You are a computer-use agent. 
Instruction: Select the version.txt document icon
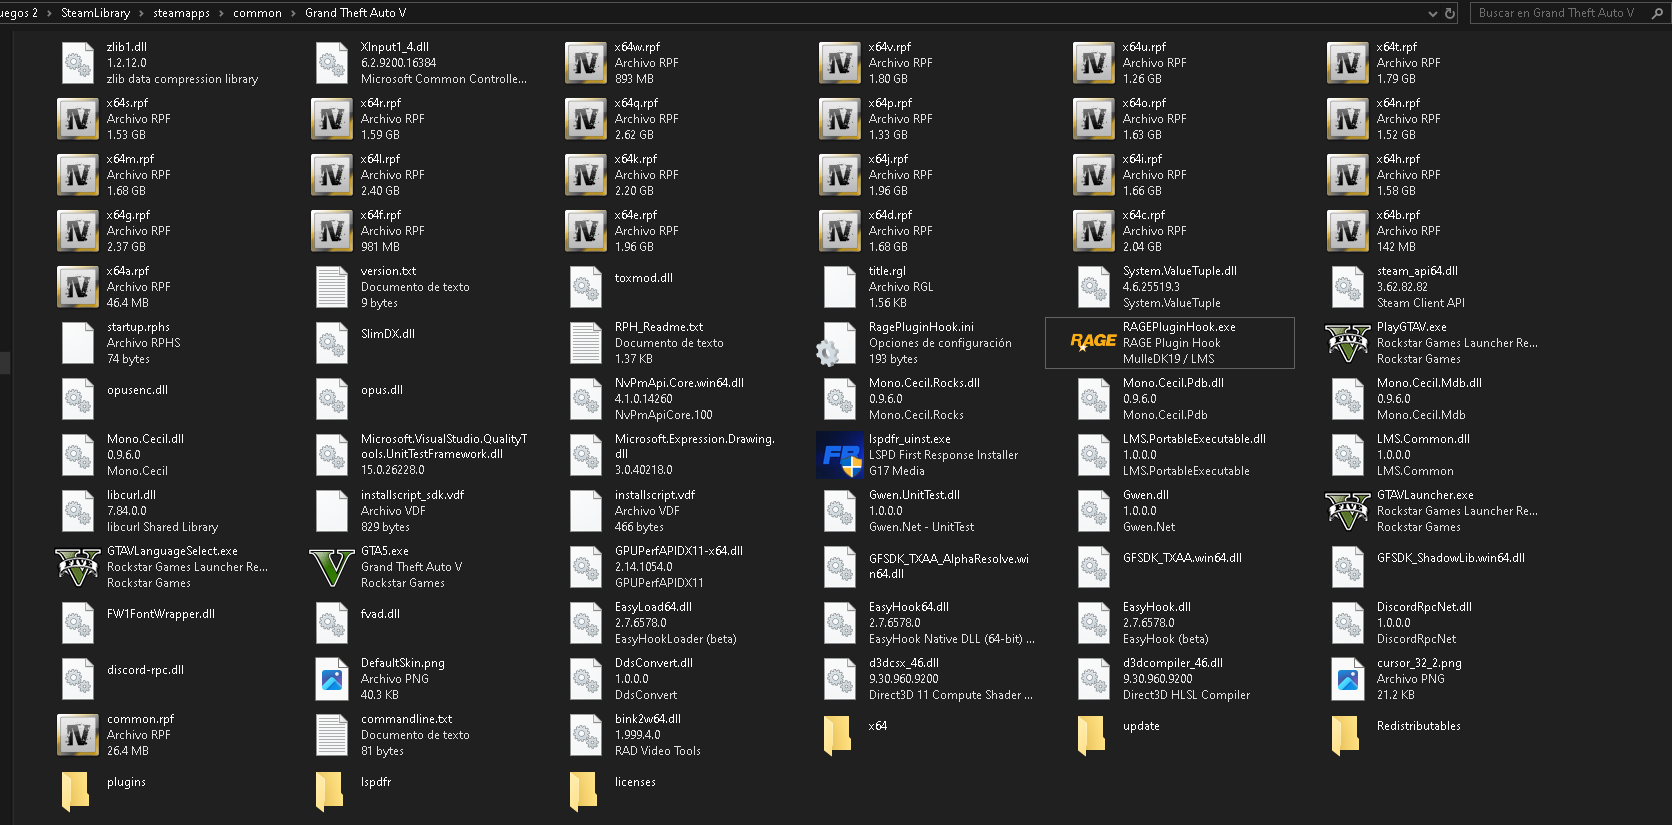[331, 287]
